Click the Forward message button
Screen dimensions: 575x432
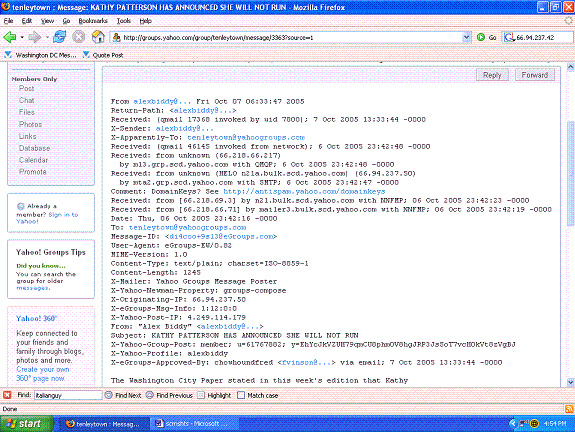click(535, 75)
